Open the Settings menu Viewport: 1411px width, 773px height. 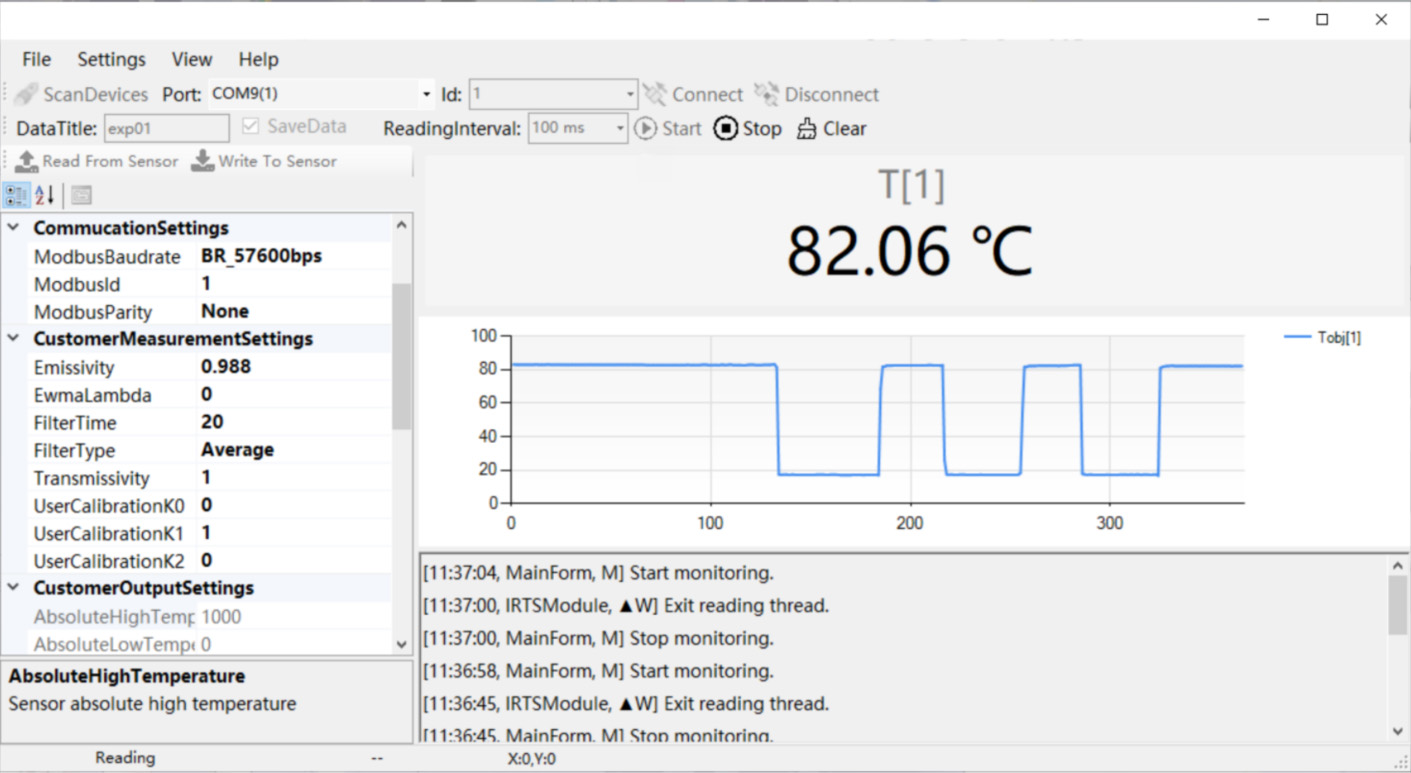[x=111, y=59]
